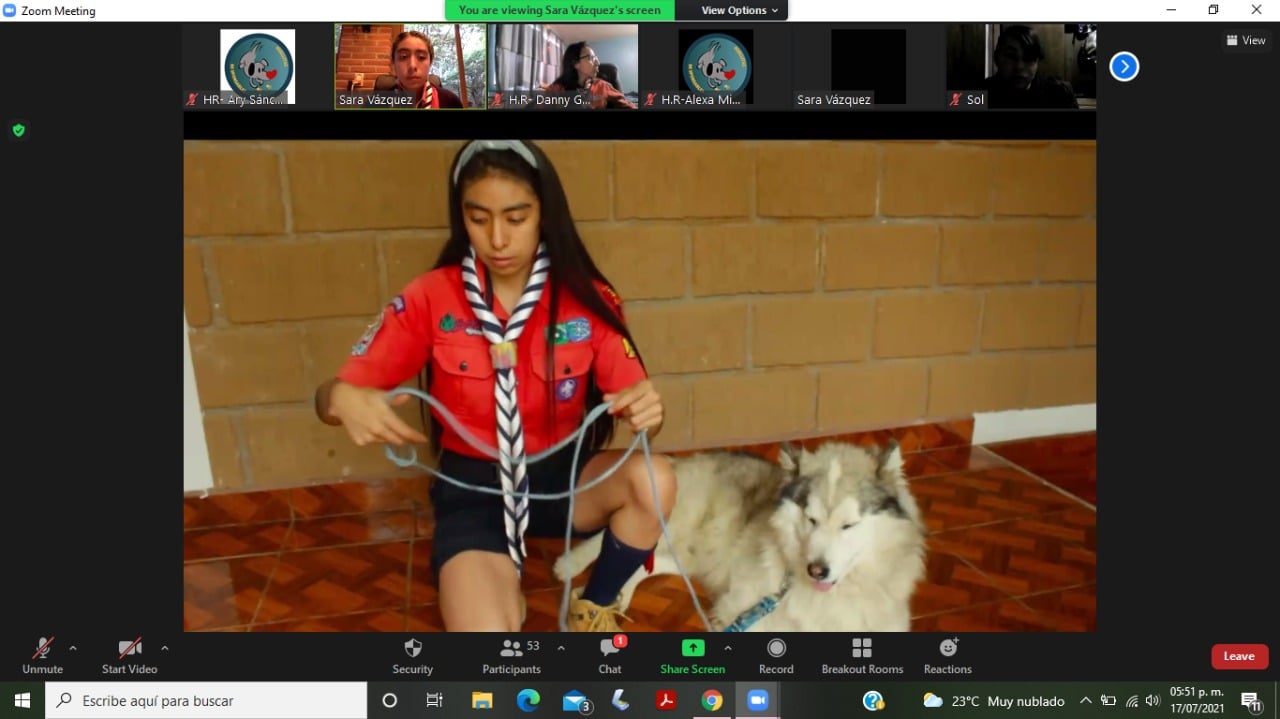Open the Chat panel
The height and width of the screenshot is (719, 1280).
pyautogui.click(x=610, y=655)
